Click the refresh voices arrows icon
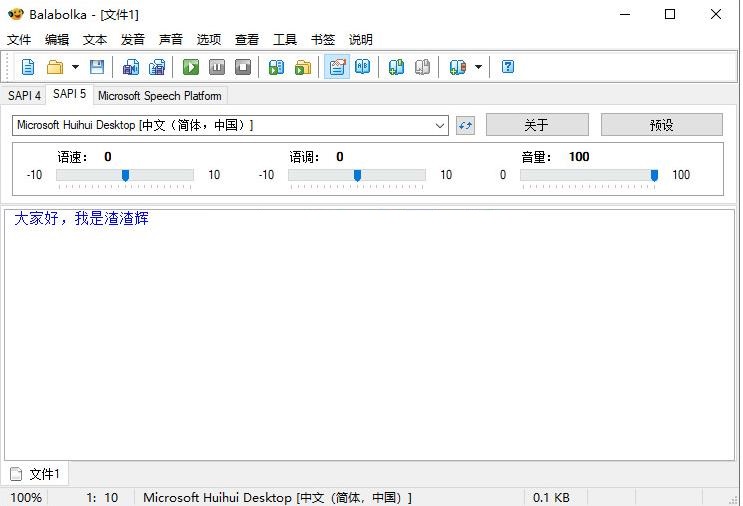Screen dimensions: 743x506 [x=465, y=126]
